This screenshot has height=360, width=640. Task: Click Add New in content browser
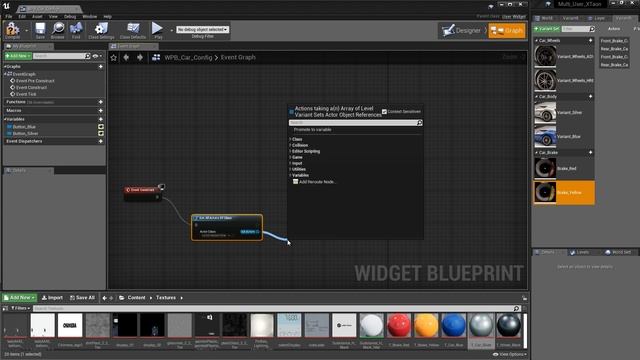point(19,298)
